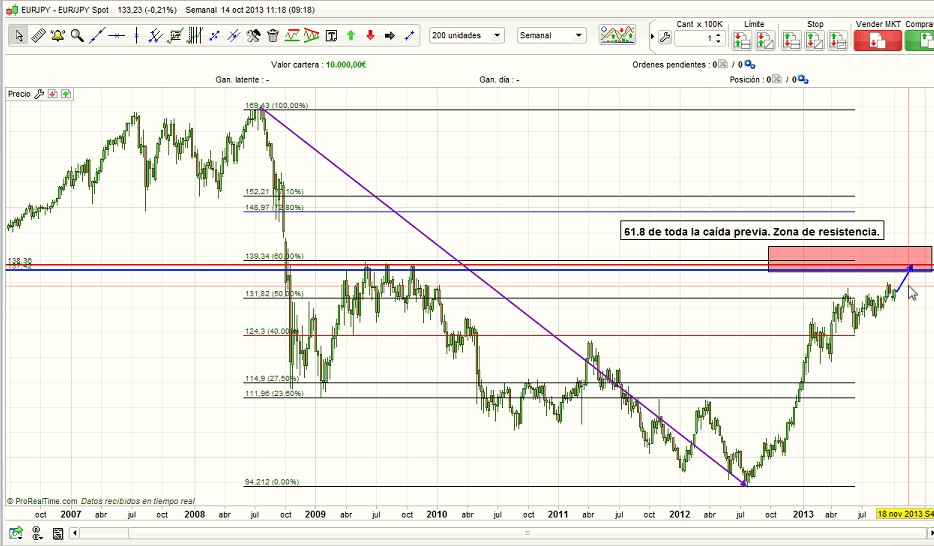Open the Precio panel wrench settings
The width and height of the screenshot is (934, 546).
pos(39,94)
